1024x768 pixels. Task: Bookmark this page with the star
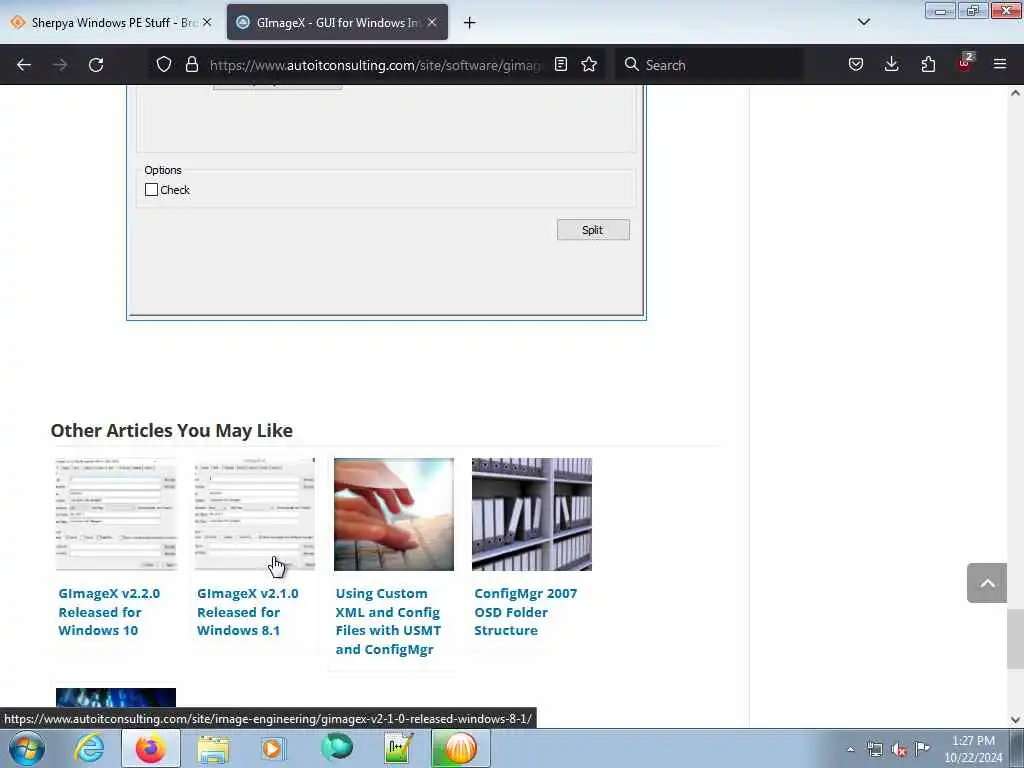pyautogui.click(x=589, y=65)
